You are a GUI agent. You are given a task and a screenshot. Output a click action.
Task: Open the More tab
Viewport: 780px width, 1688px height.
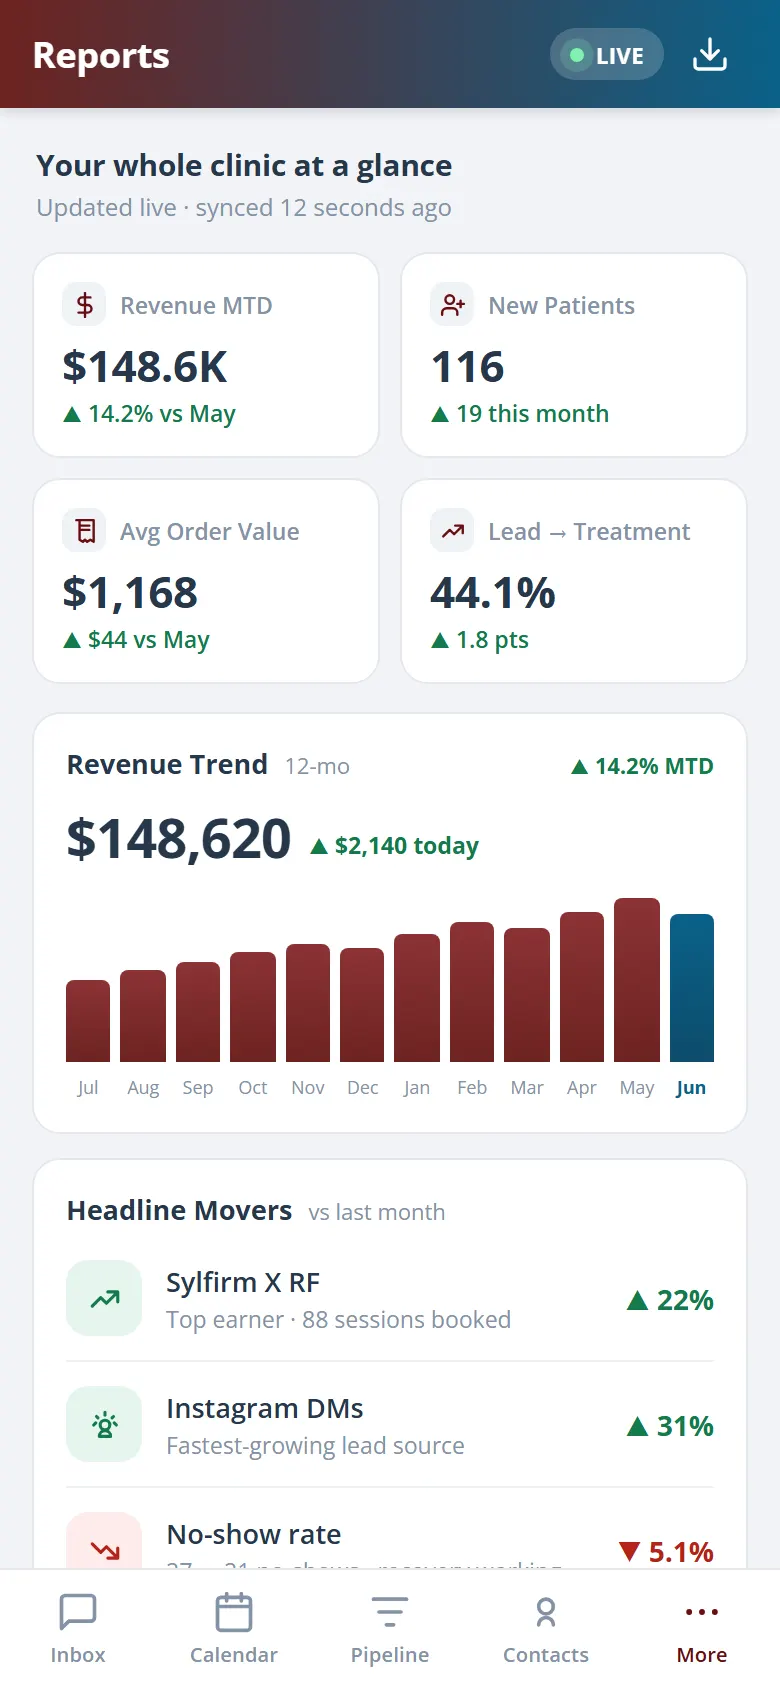tap(702, 1629)
